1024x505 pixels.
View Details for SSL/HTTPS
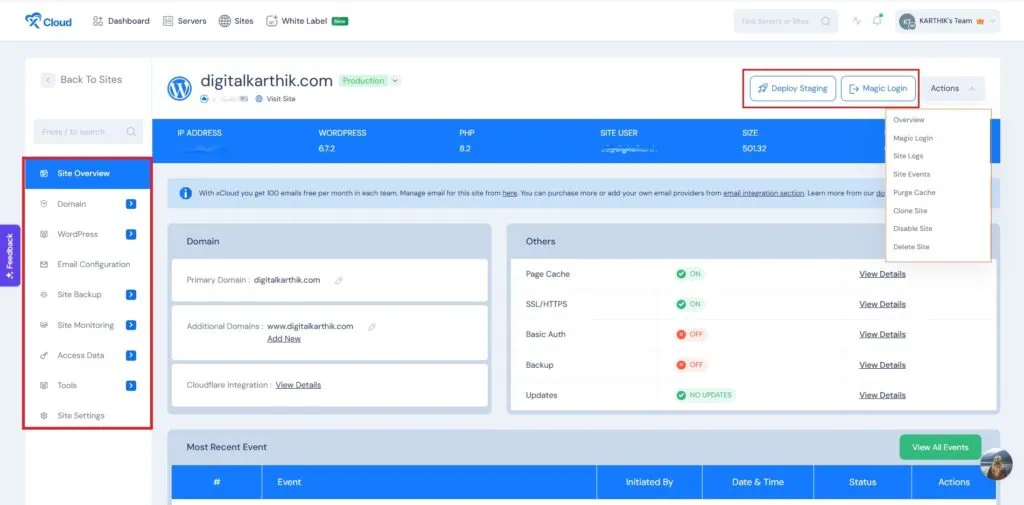pos(882,304)
